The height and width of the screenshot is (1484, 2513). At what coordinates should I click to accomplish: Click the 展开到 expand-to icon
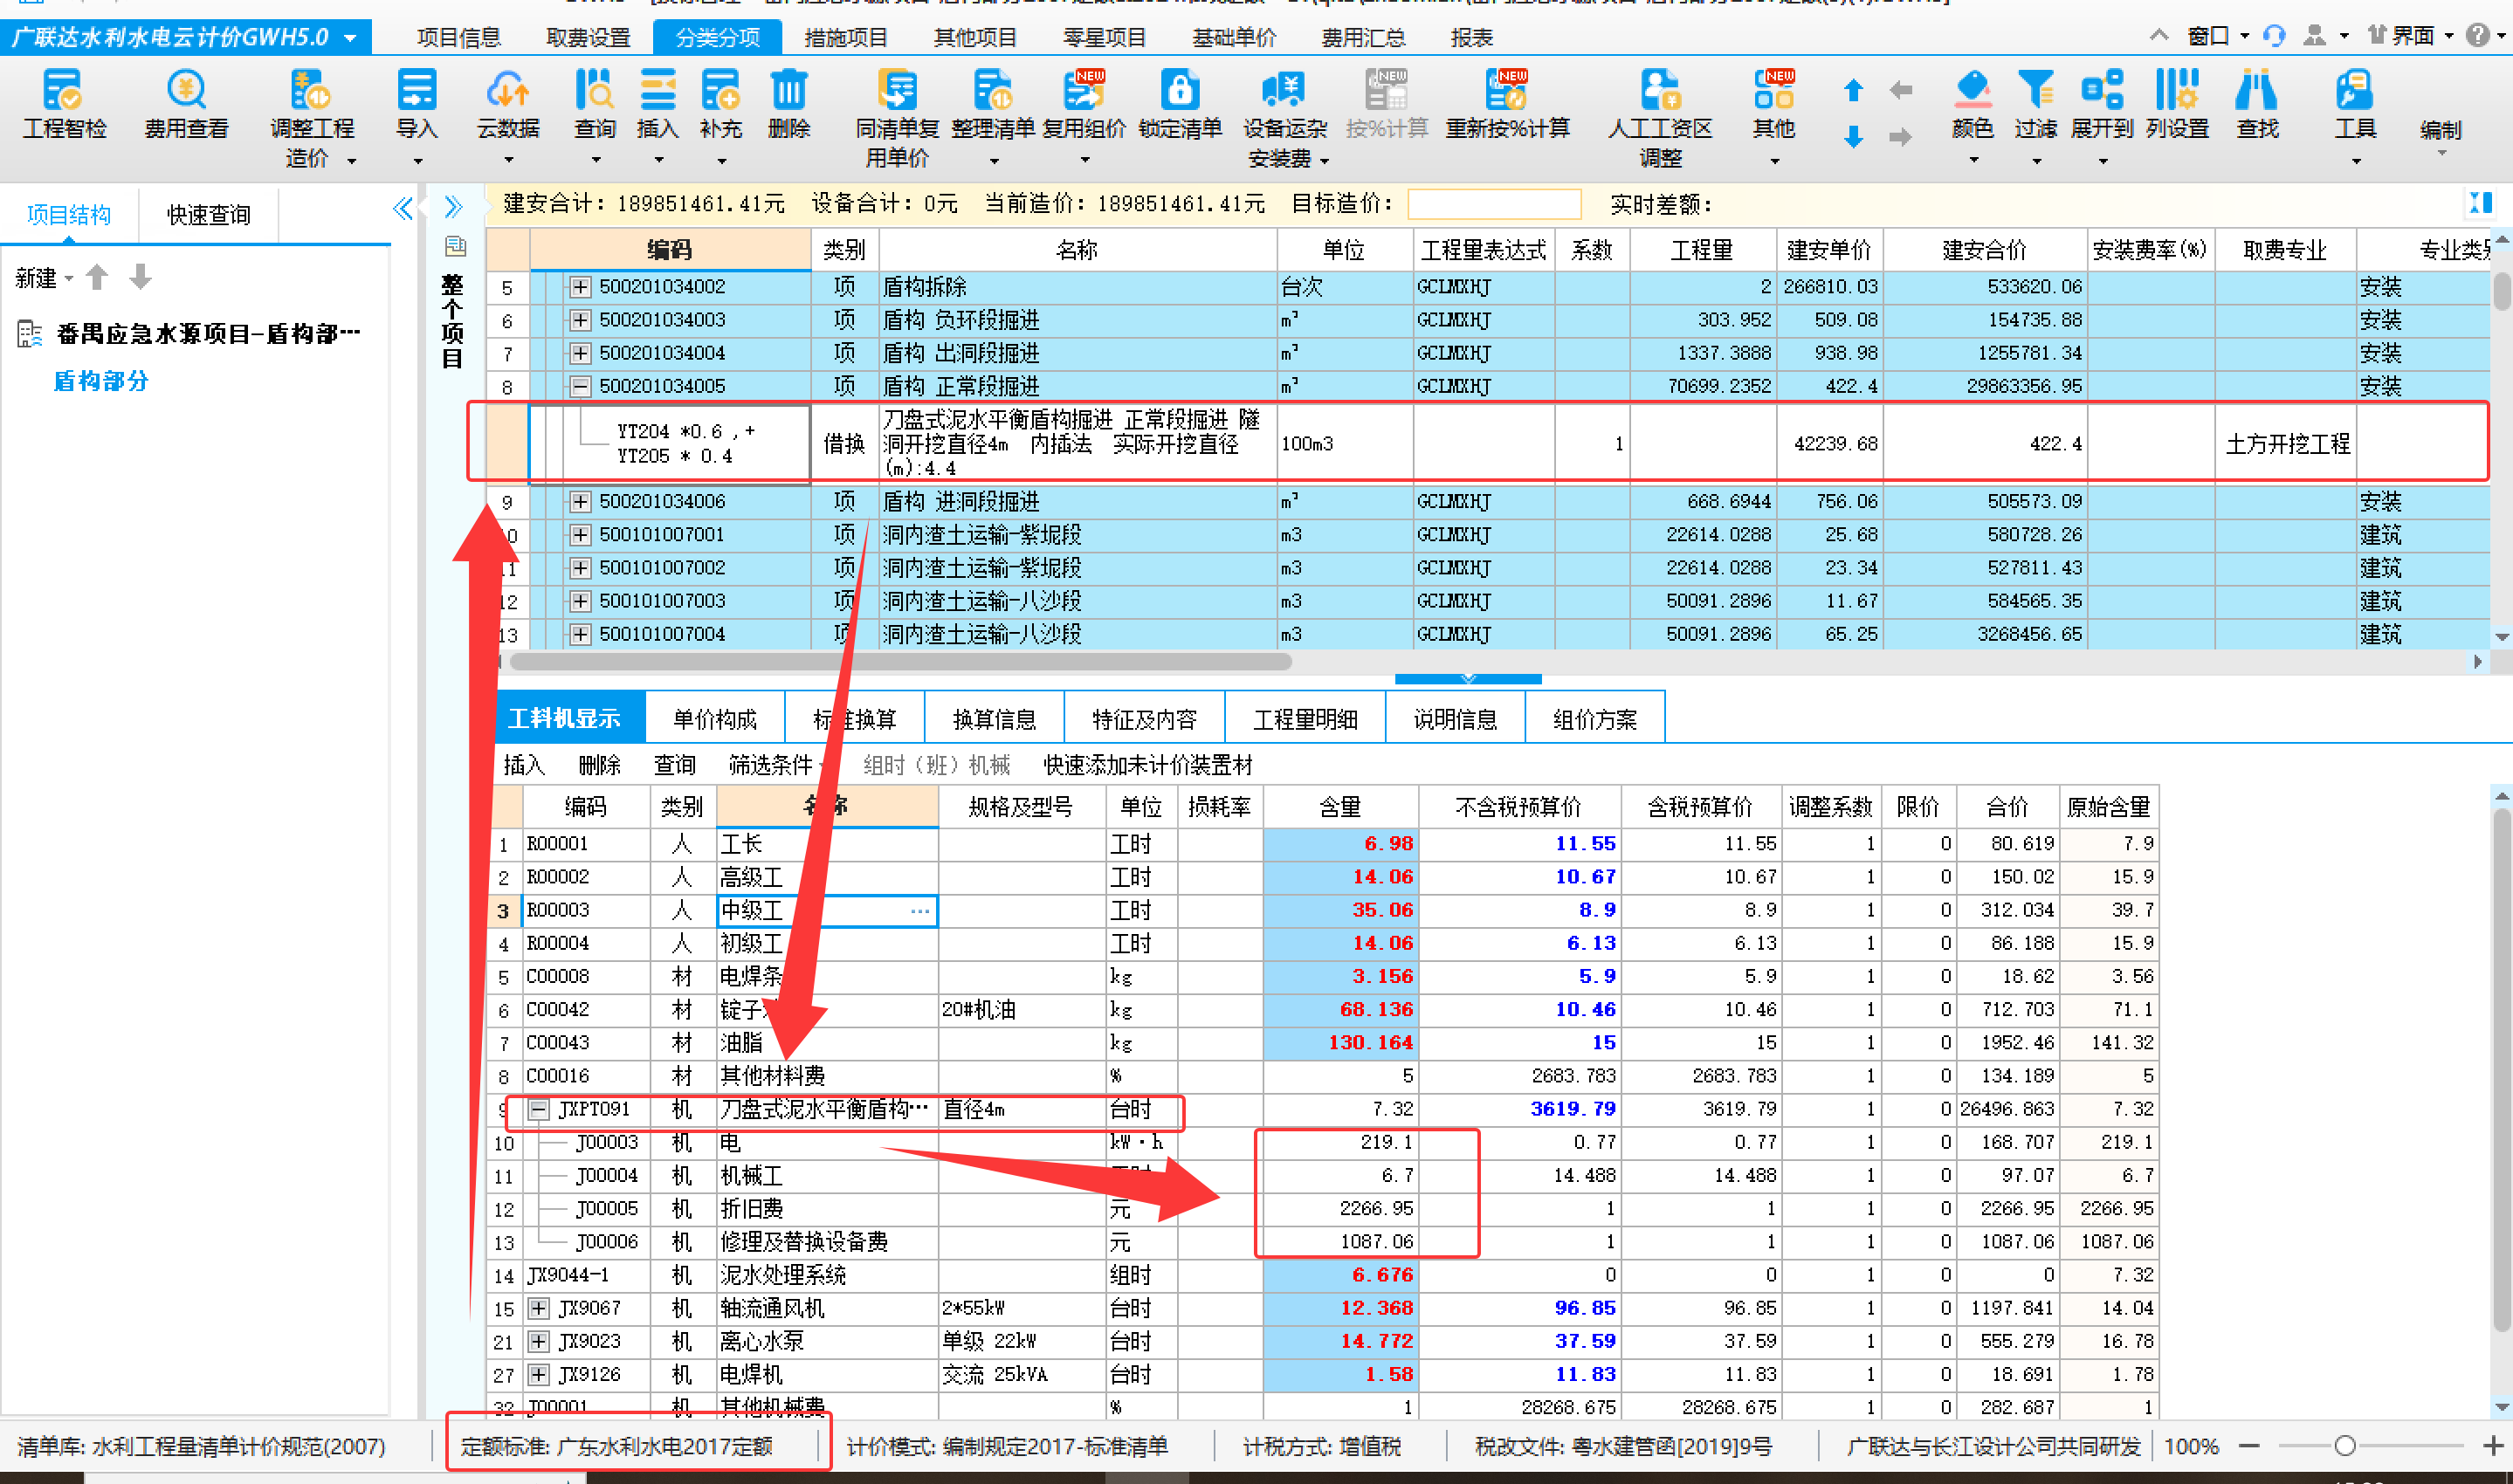click(2102, 90)
